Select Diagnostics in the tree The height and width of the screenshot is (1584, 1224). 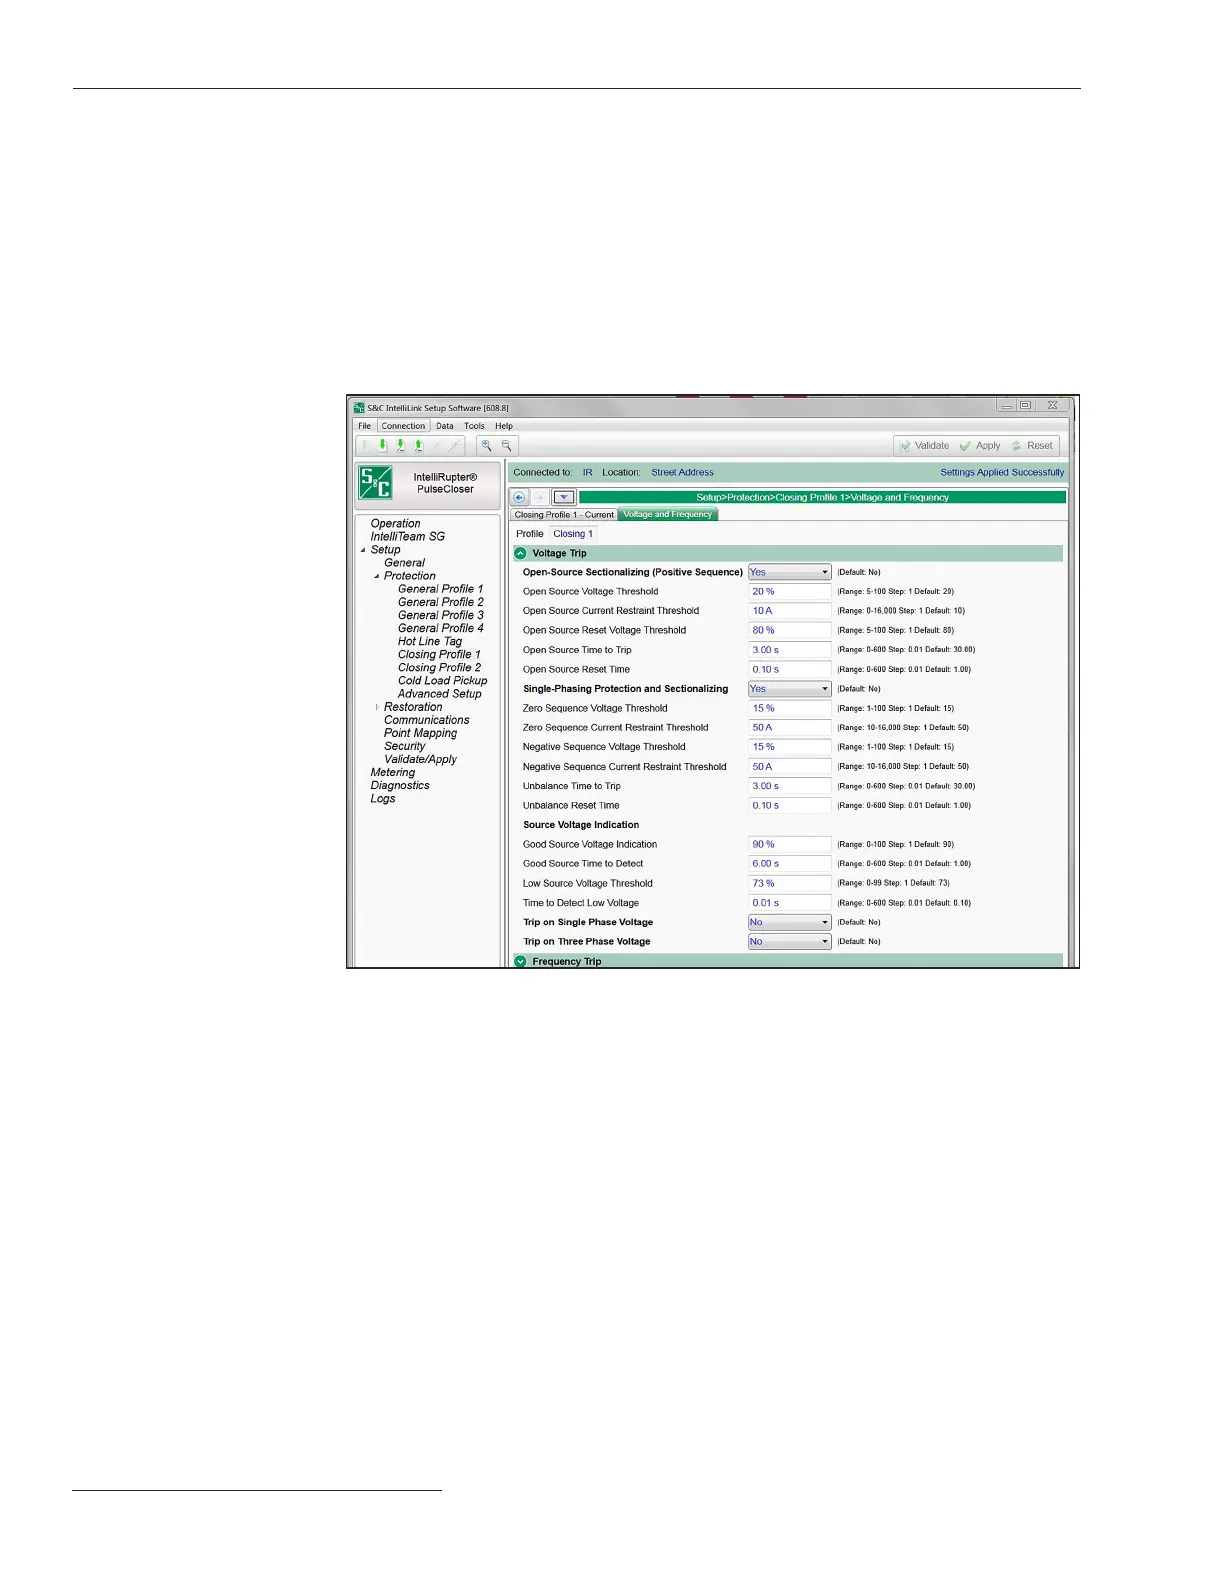click(x=400, y=785)
